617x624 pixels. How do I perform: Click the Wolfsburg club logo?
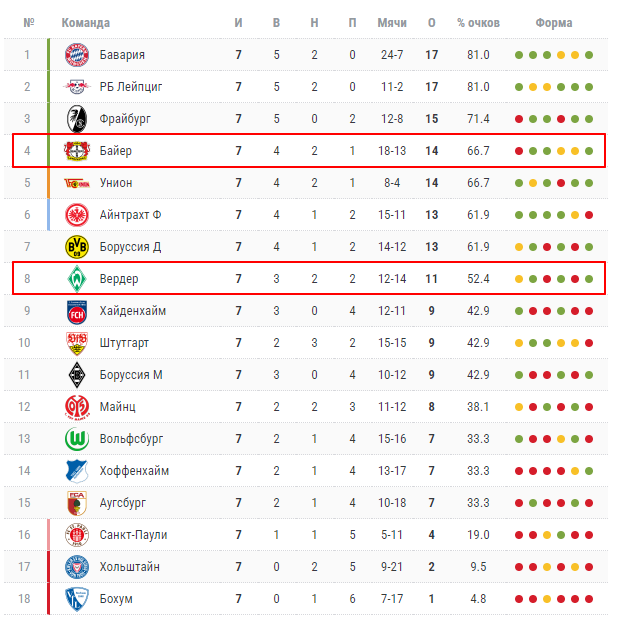click(77, 439)
